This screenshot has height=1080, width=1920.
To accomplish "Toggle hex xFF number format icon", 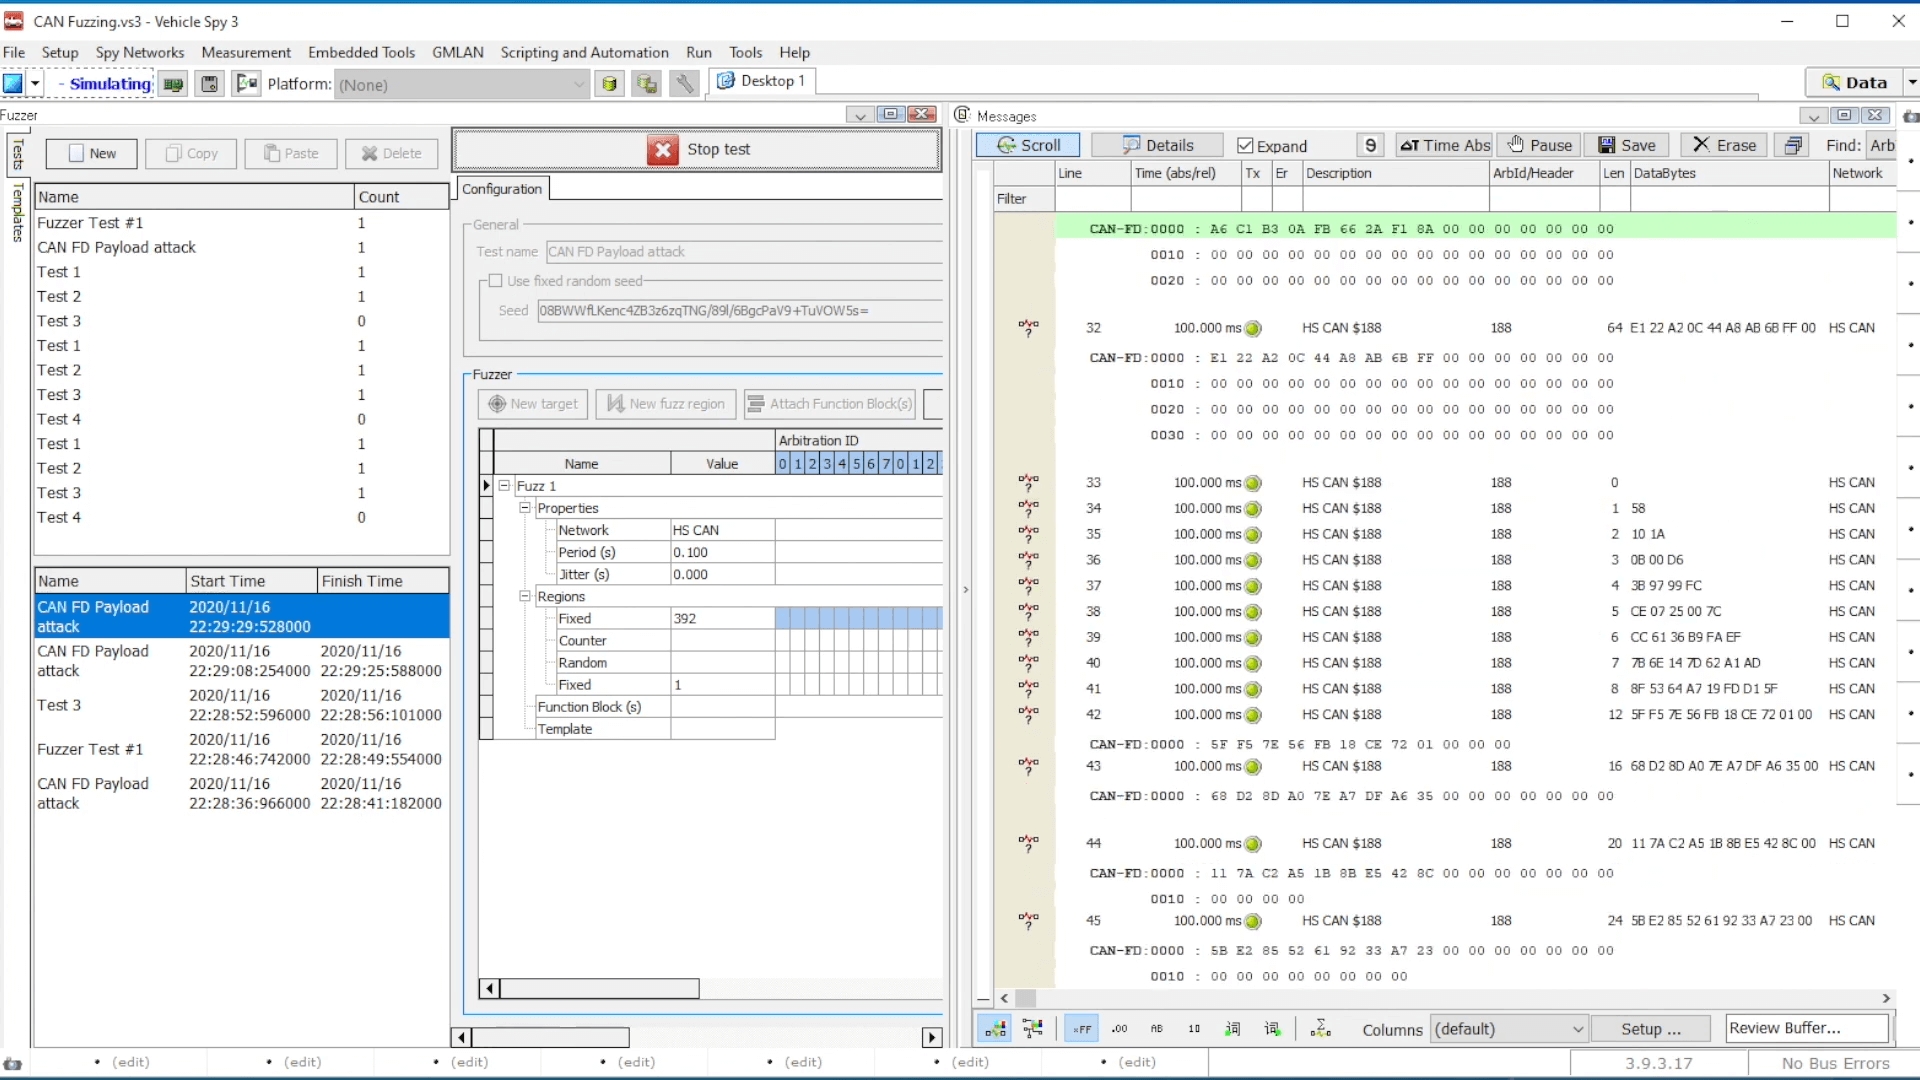I will click(1082, 1028).
